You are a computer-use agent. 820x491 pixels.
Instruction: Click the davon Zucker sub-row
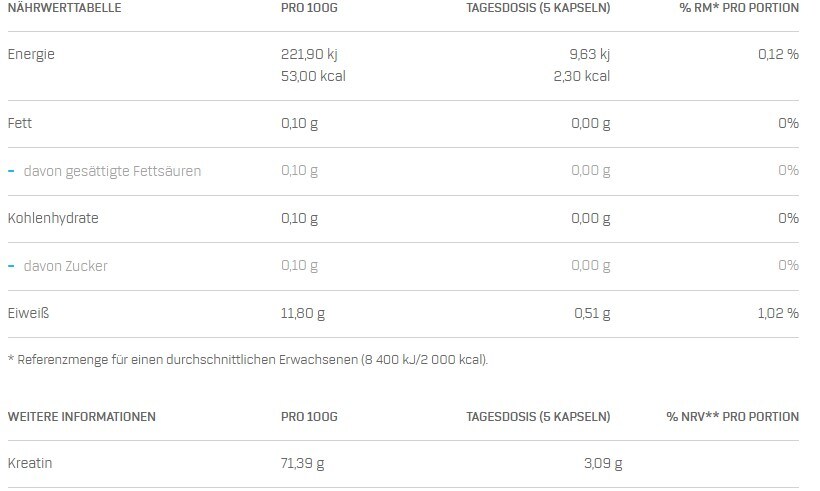click(x=403, y=266)
